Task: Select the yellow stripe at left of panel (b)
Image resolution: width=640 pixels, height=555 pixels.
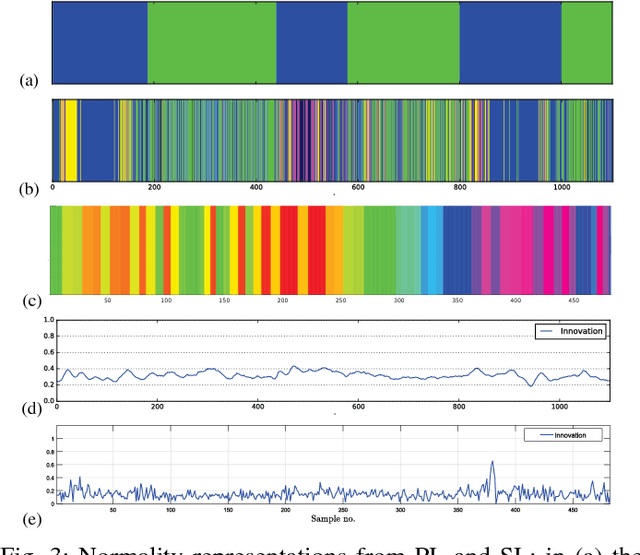Action: 71,139
